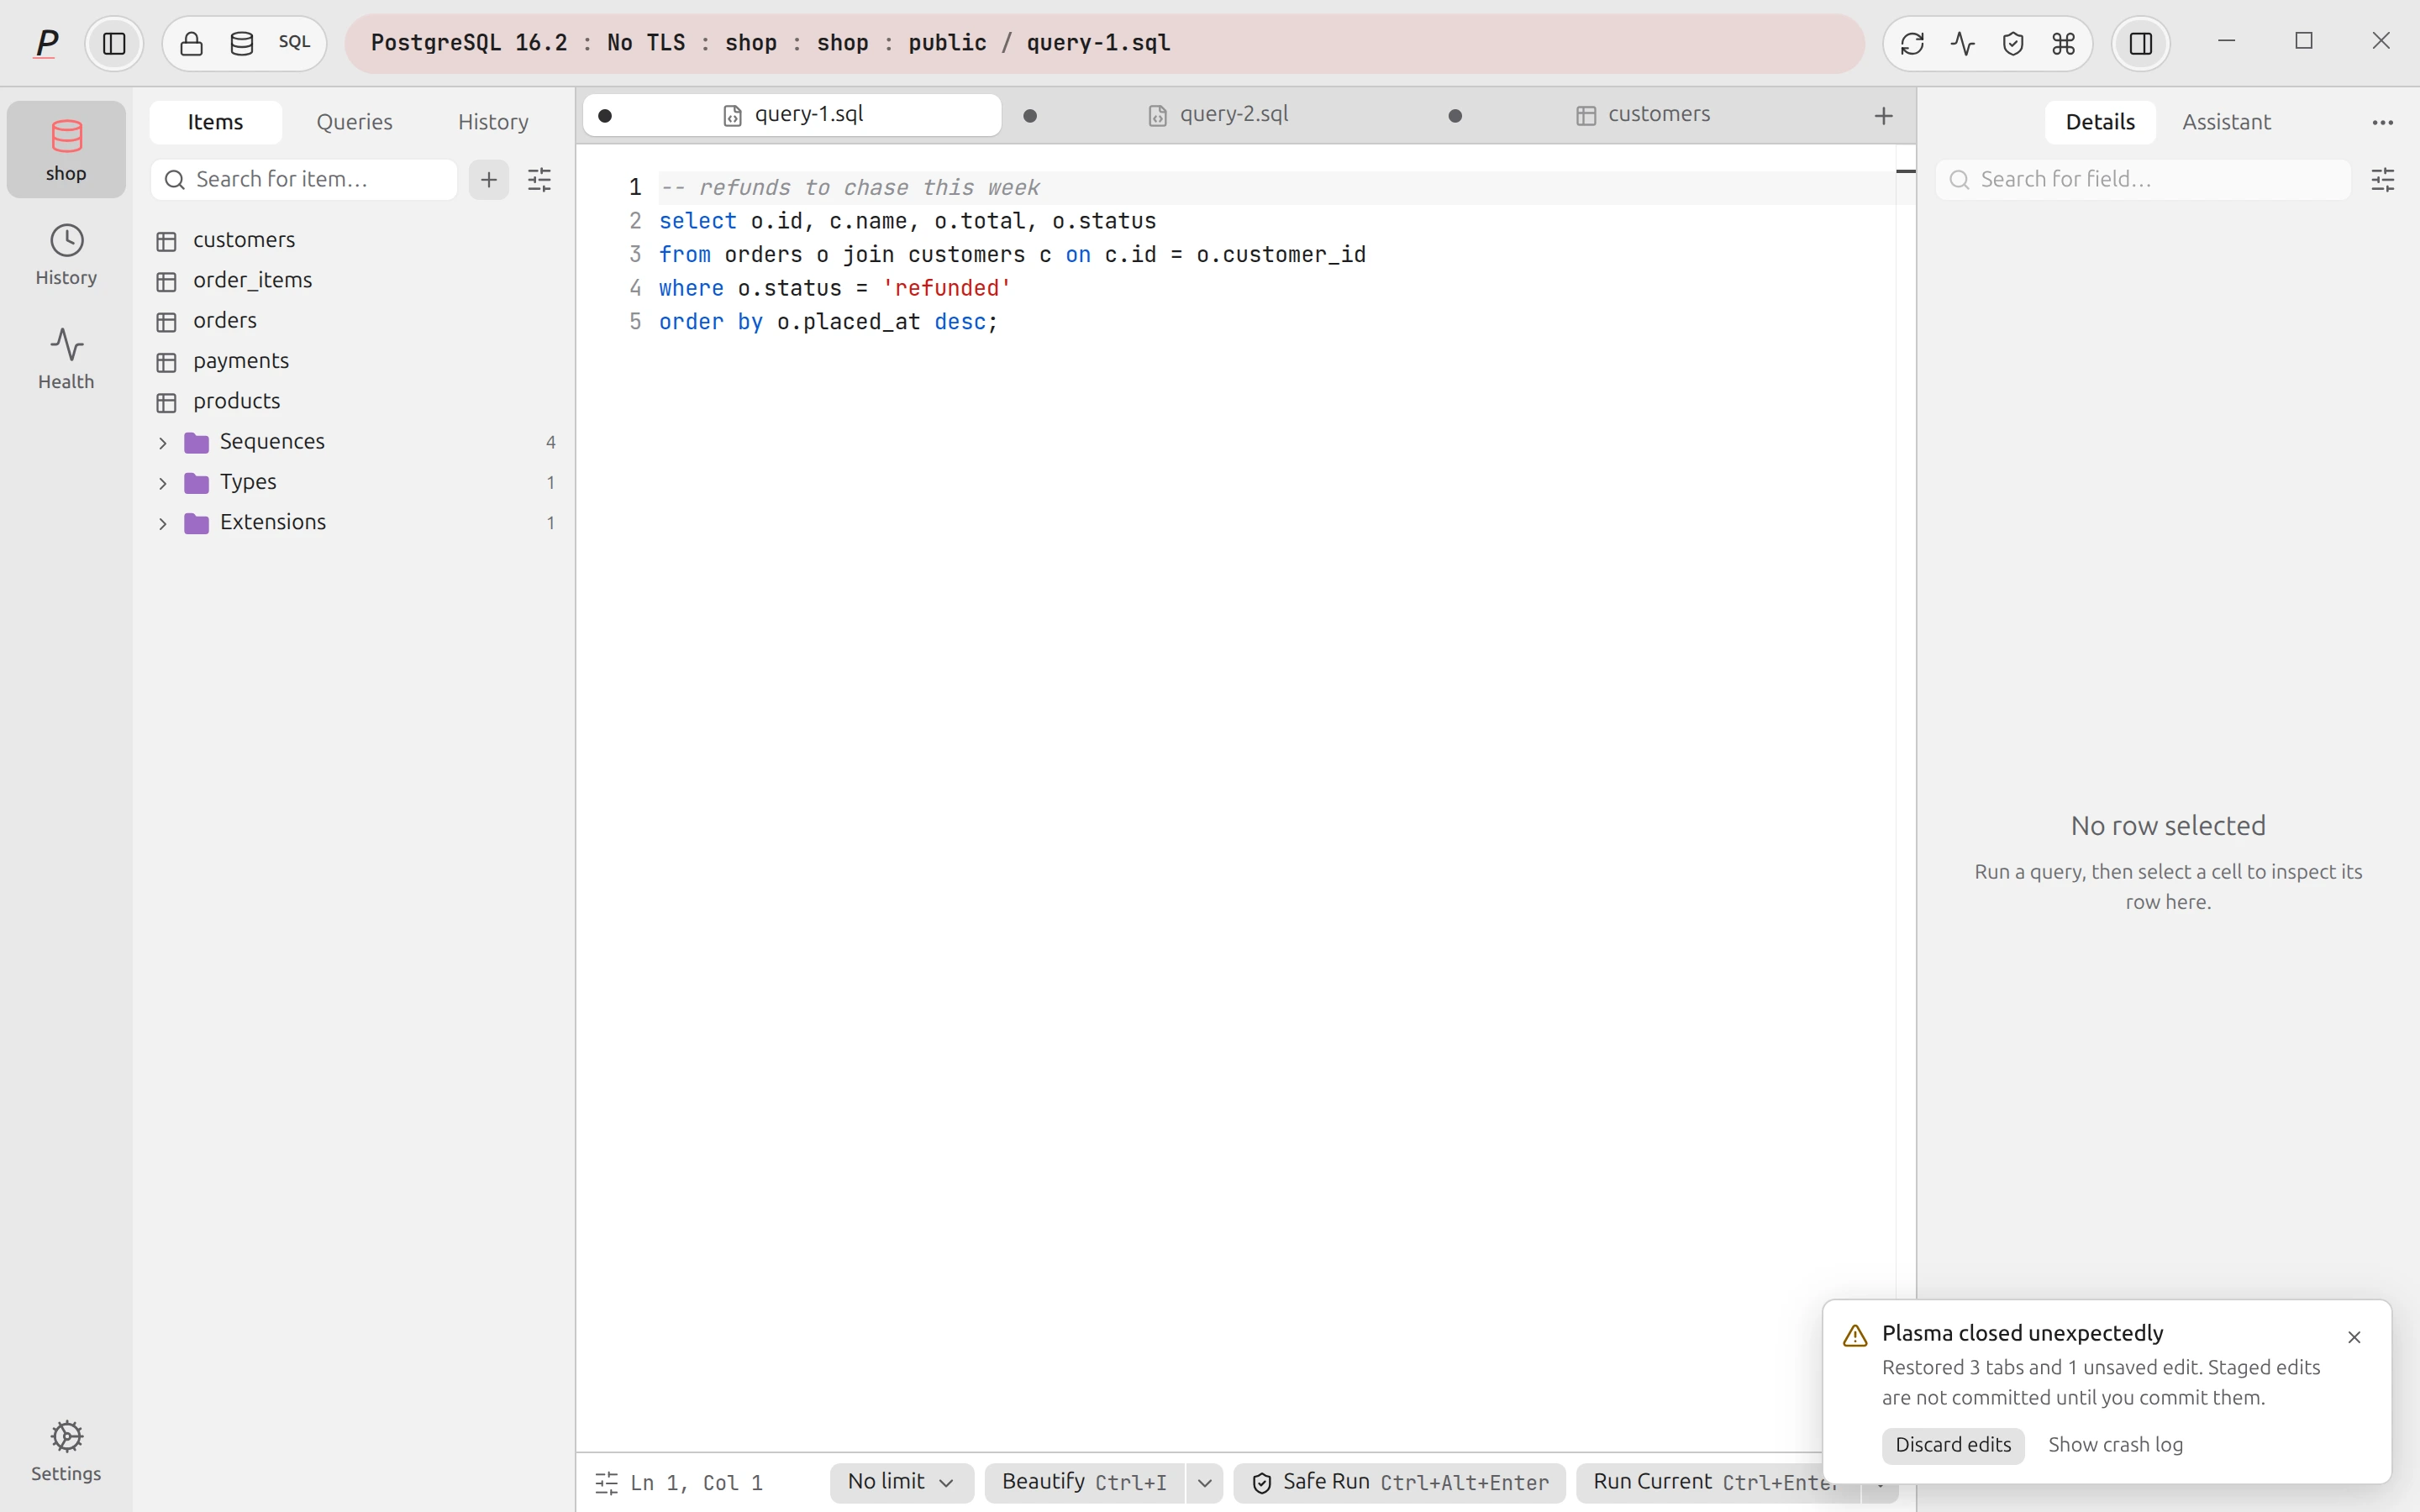Switch to the Queries tab

[354, 122]
